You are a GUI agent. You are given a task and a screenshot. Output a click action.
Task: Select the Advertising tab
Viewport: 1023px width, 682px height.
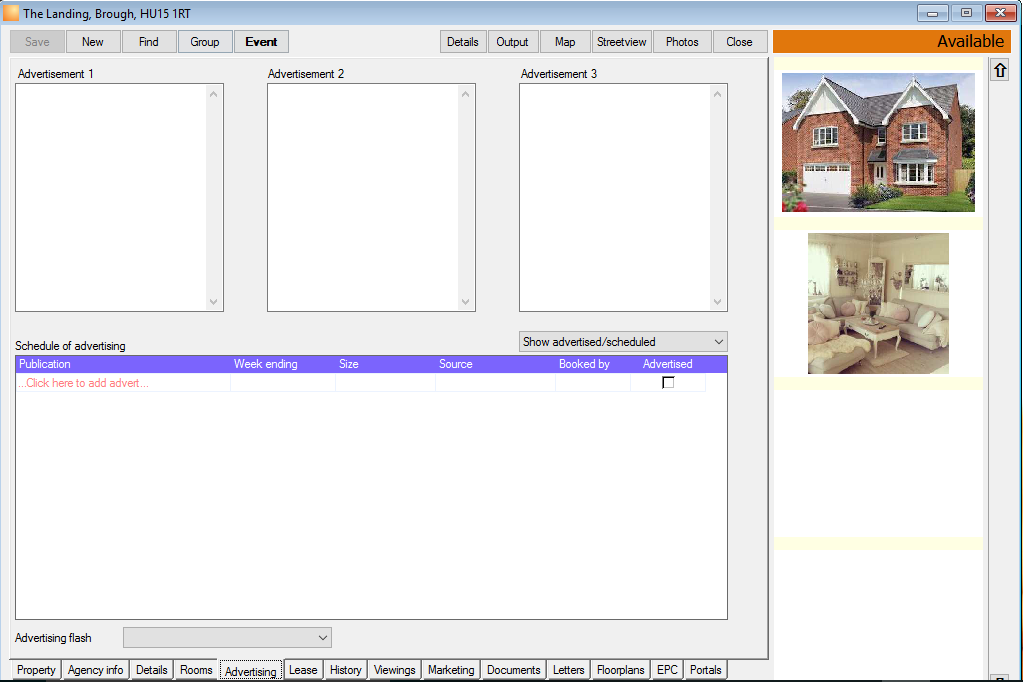click(251, 671)
